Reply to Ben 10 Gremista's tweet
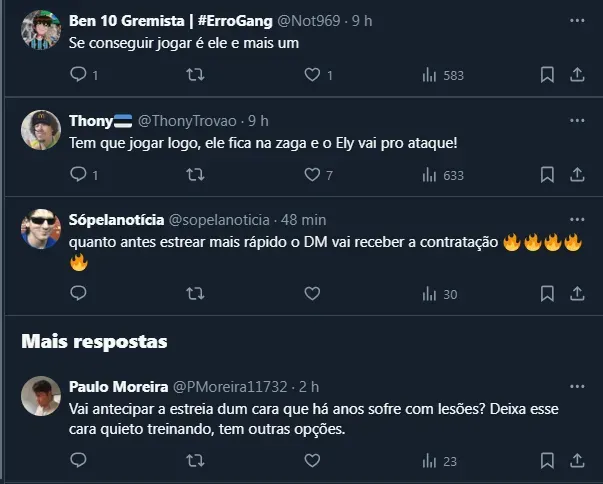The height and width of the screenshot is (484, 603). pyautogui.click(x=79, y=74)
